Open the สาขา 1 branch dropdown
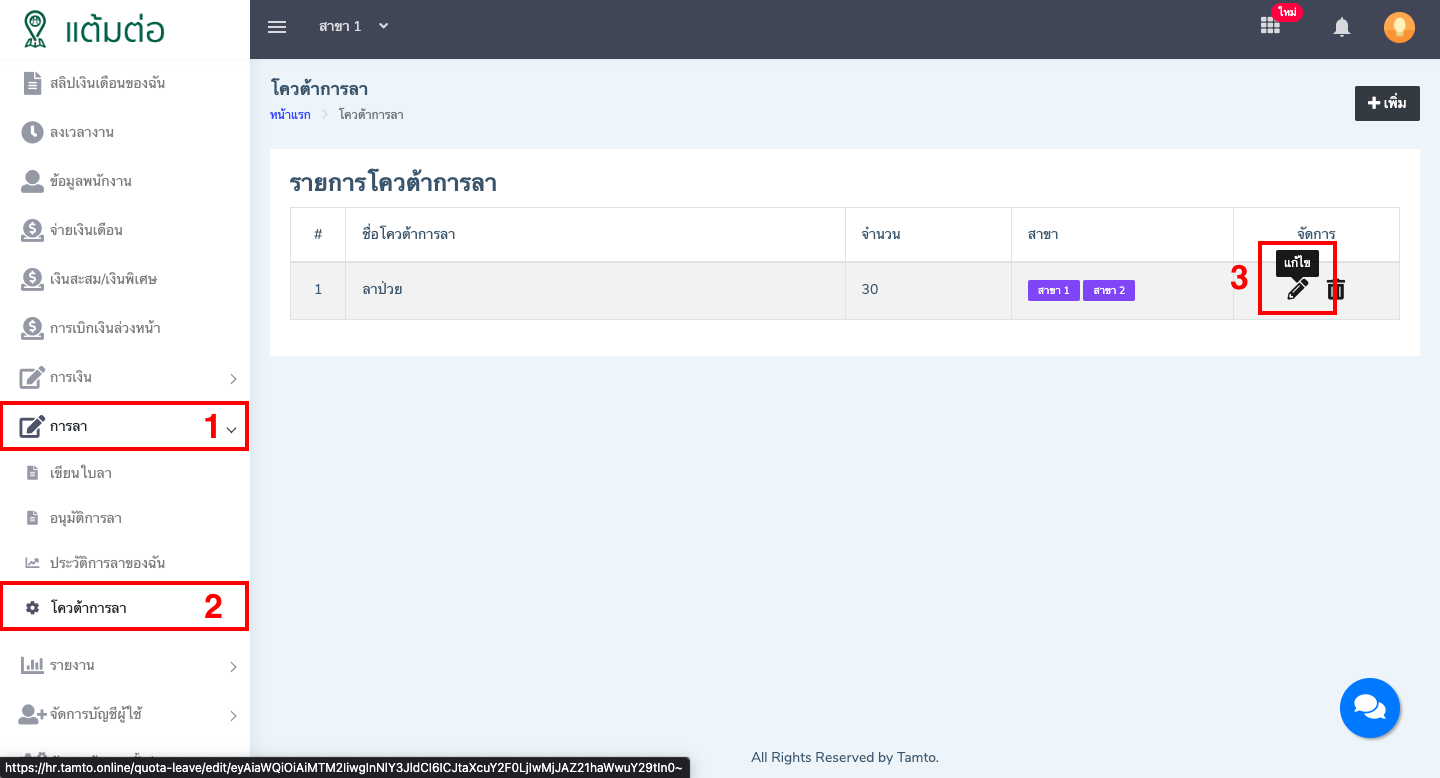Image resolution: width=1440 pixels, height=778 pixels. [354, 26]
